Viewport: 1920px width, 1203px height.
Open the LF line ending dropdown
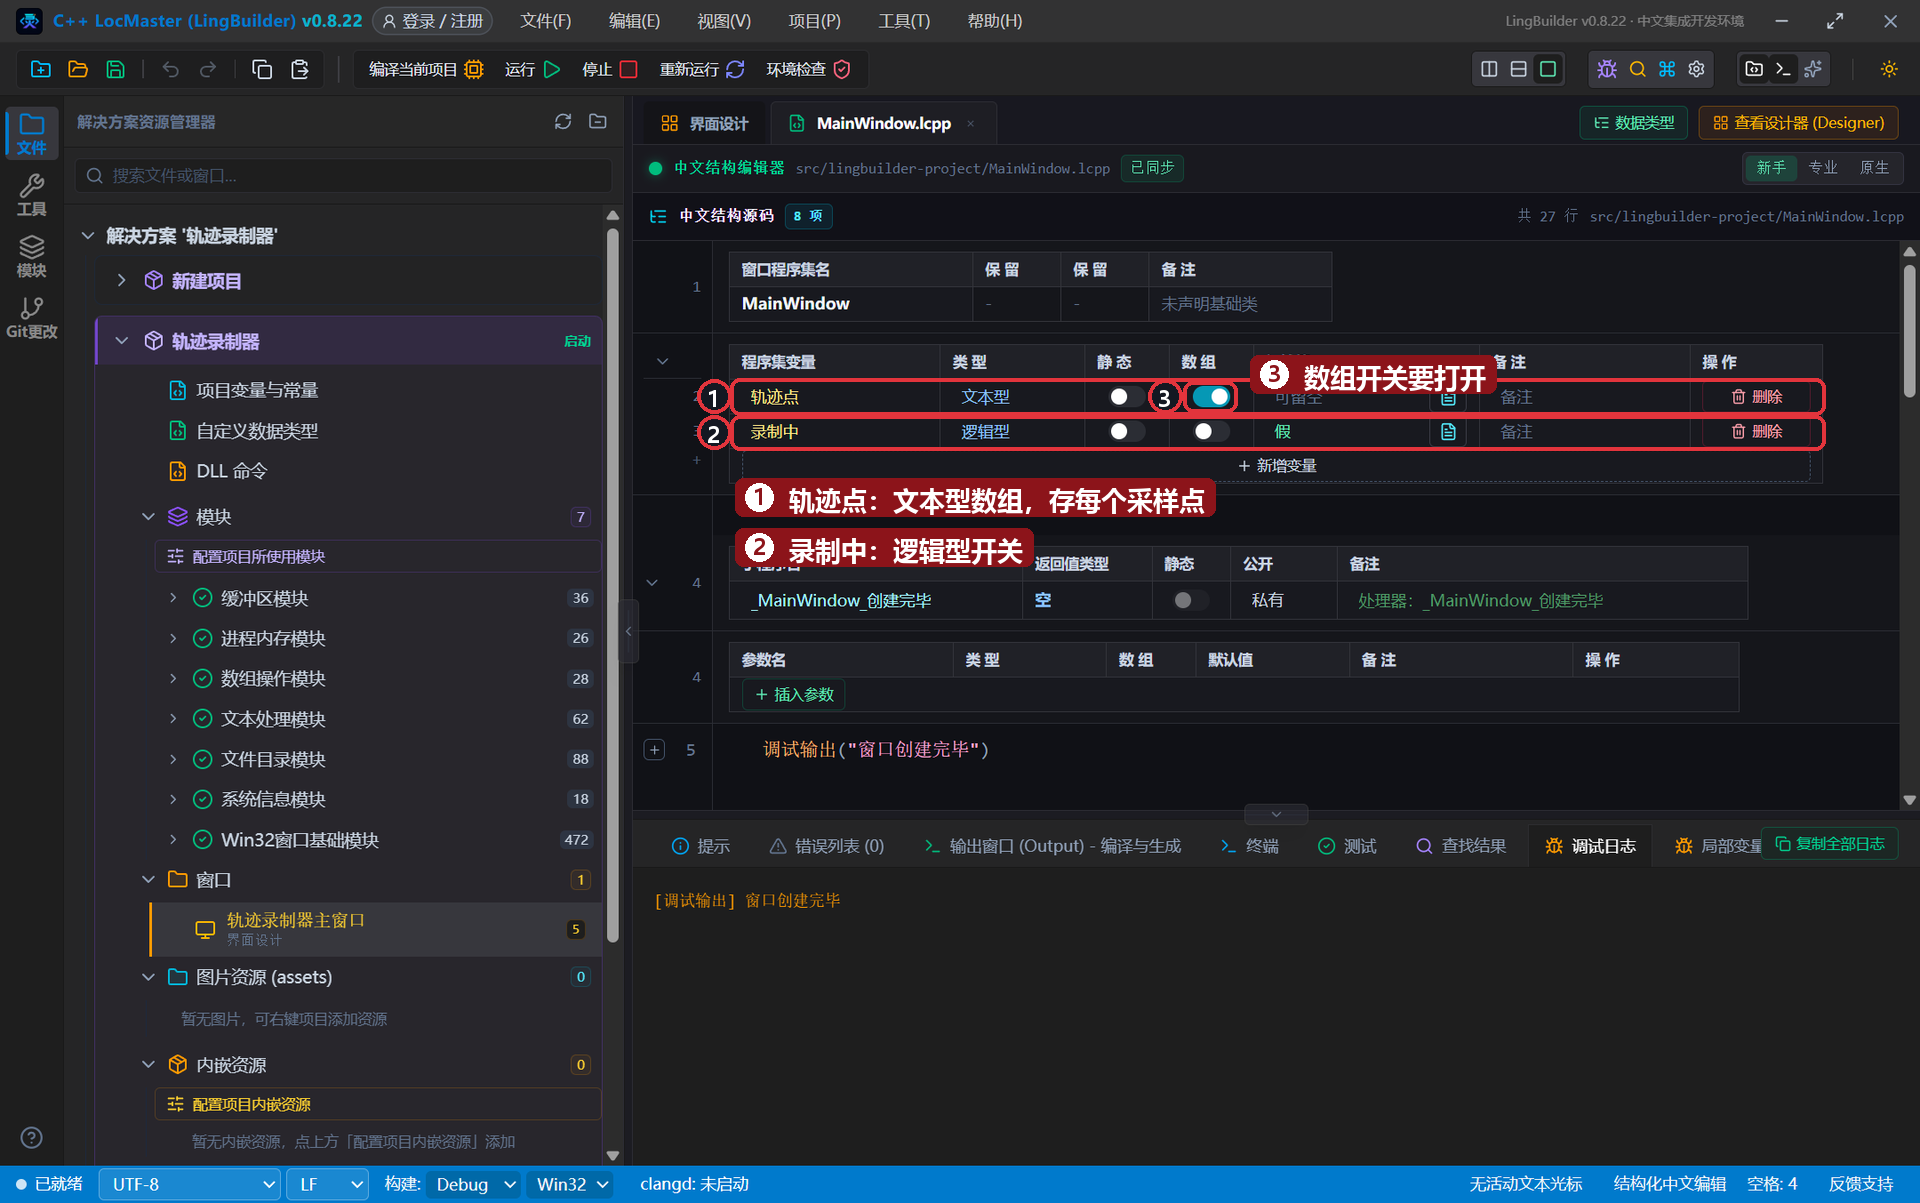click(328, 1184)
